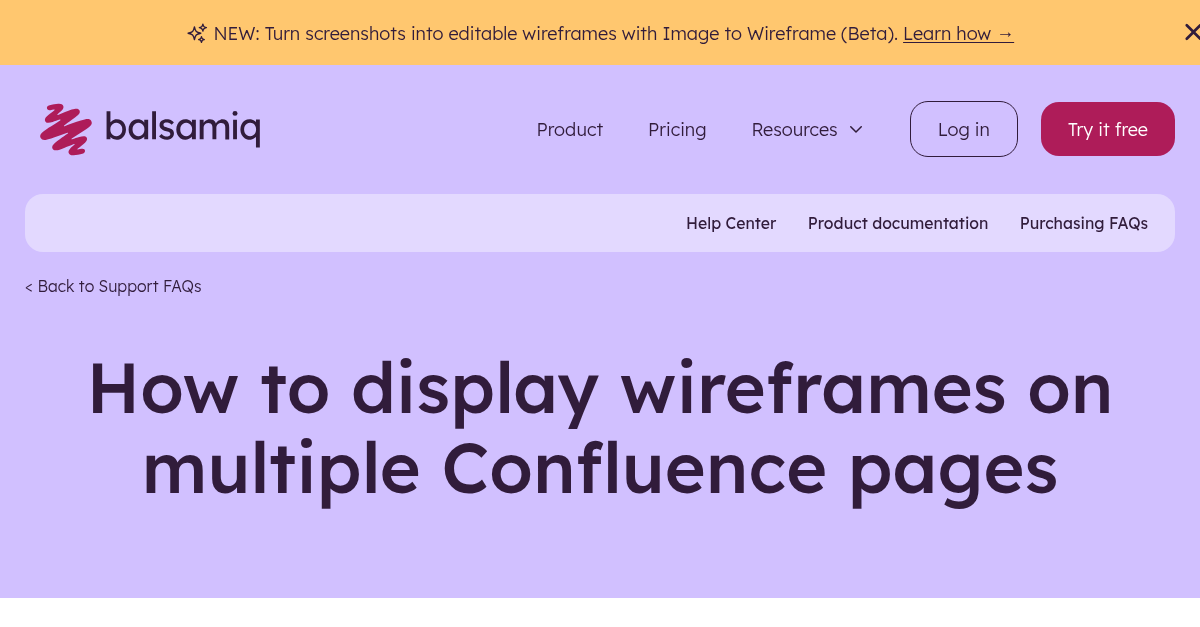
Task: Click the Balsamiq logo icon
Action: click(x=66, y=128)
